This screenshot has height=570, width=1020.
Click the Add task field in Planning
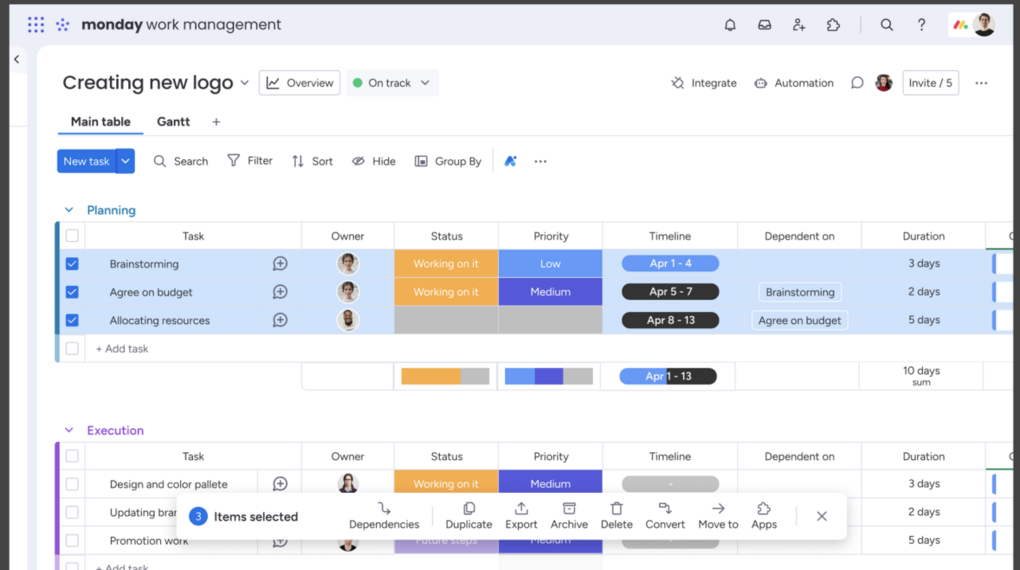click(x=122, y=349)
